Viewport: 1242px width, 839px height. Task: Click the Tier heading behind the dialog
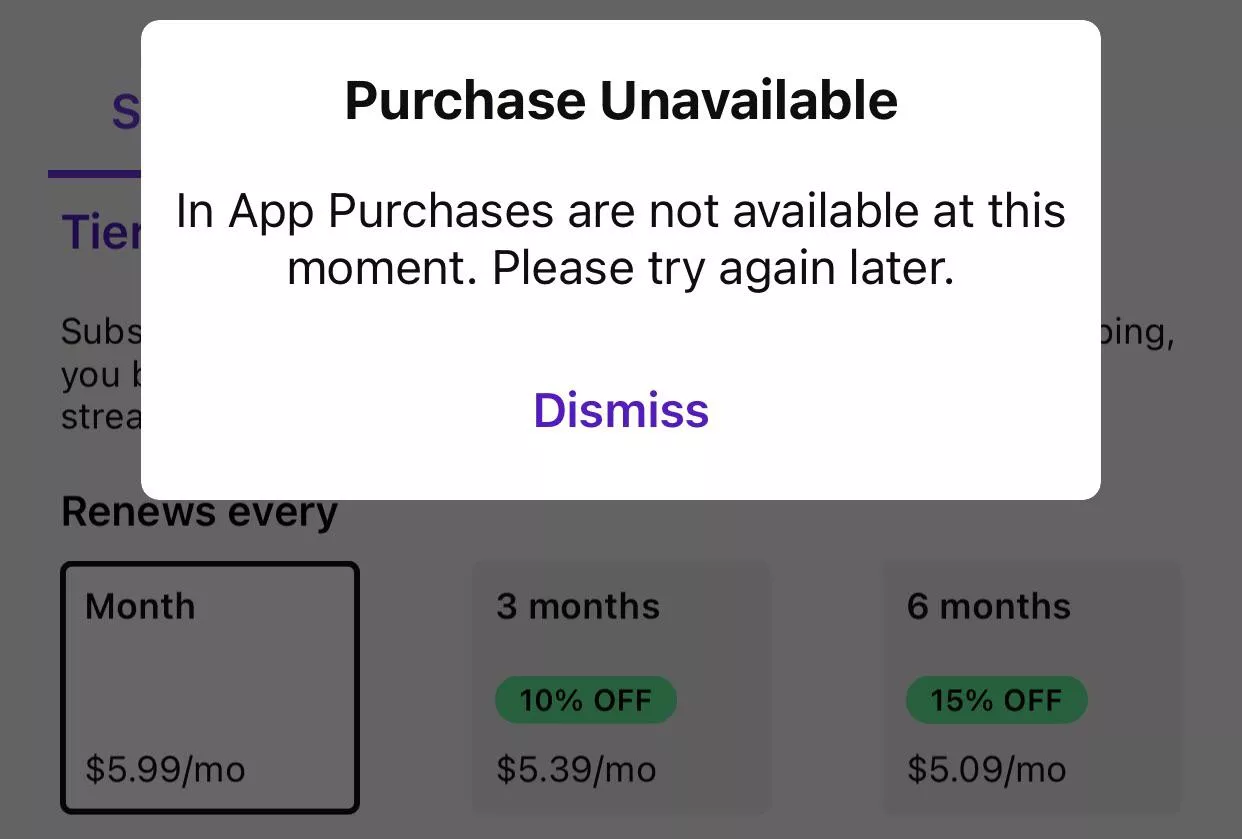[x=95, y=232]
